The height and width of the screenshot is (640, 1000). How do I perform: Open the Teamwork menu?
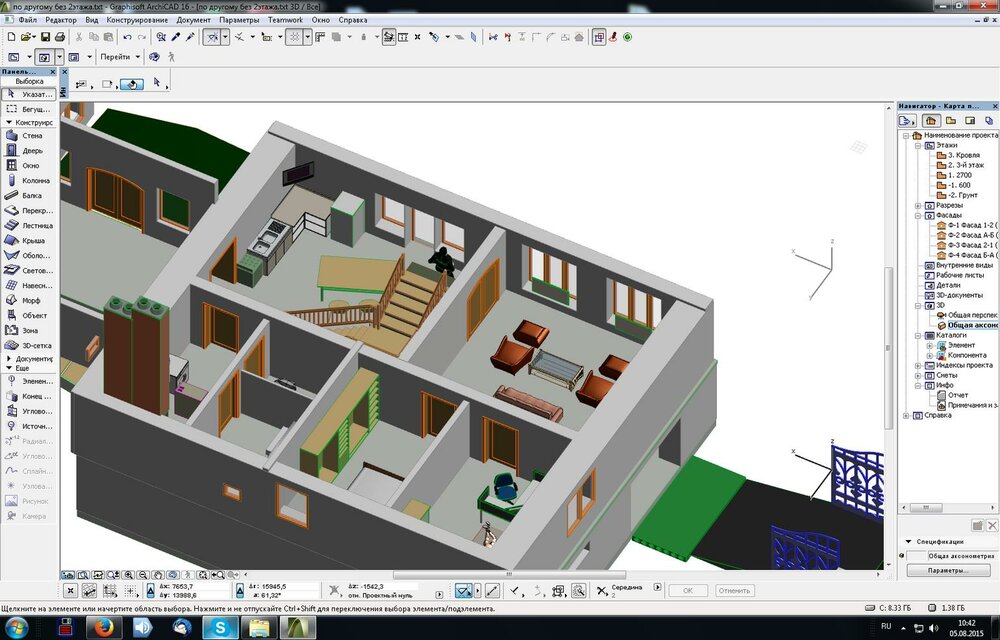click(x=285, y=20)
